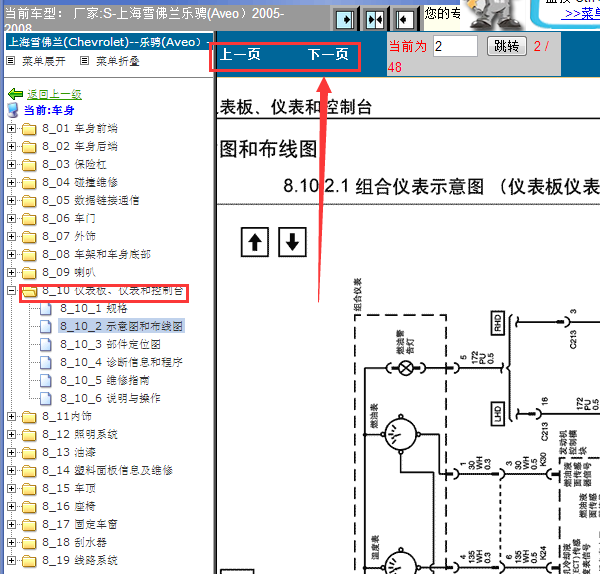Screen dimensions: 600x574
Task: Expand the 8_11 内饰 tree node
Action: [x=11, y=416]
